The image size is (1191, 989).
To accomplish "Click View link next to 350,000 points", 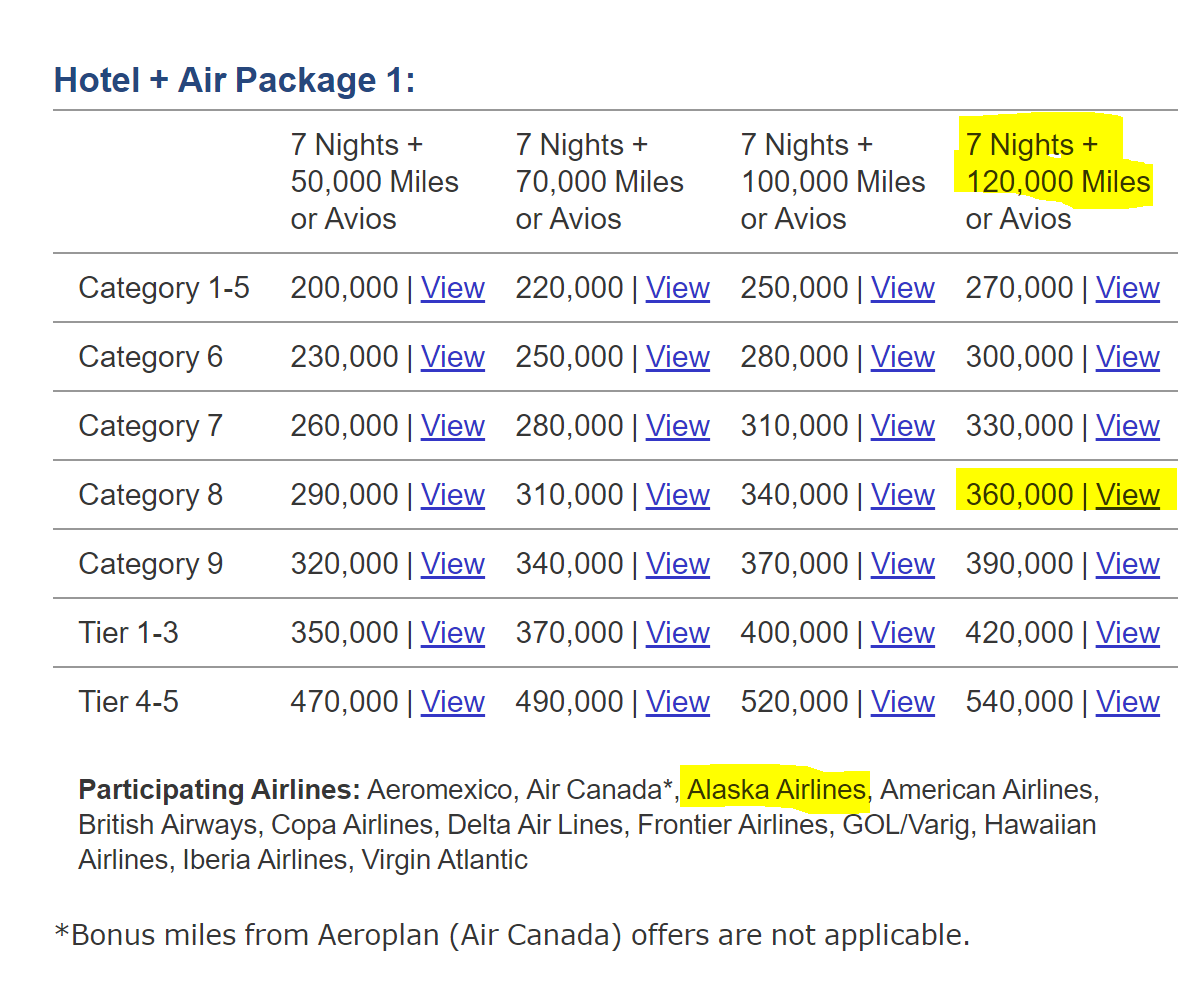I will (452, 633).
